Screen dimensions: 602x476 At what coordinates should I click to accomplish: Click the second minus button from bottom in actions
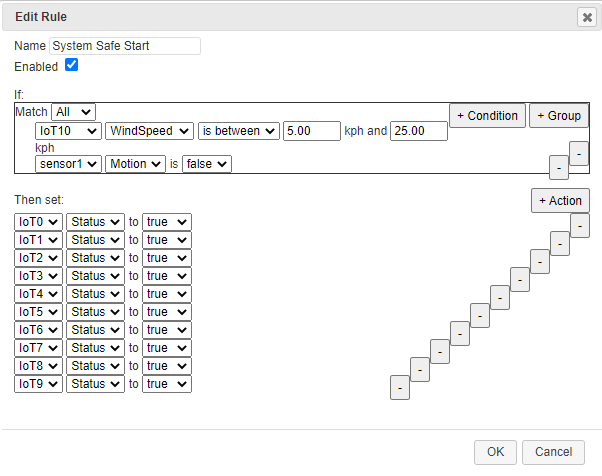pyautogui.click(x=419, y=369)
